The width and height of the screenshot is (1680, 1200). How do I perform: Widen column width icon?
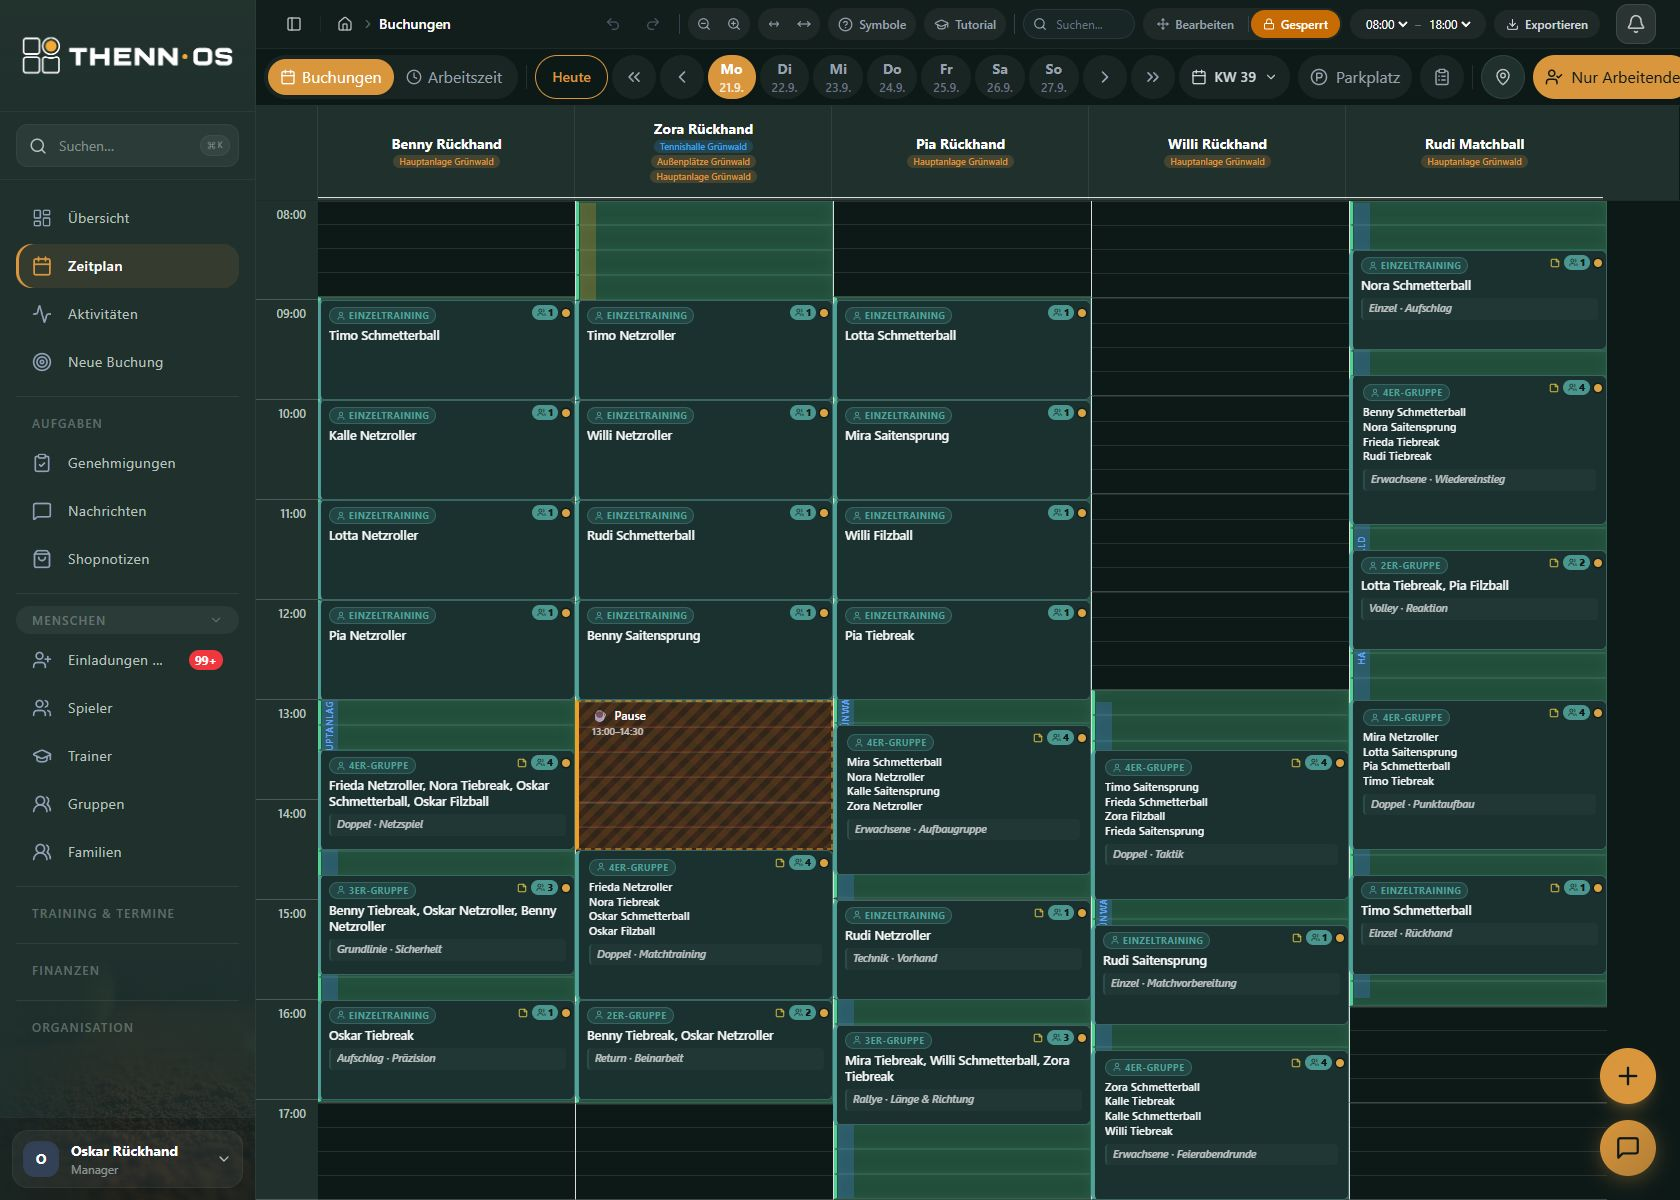click(x=804, y=24)
